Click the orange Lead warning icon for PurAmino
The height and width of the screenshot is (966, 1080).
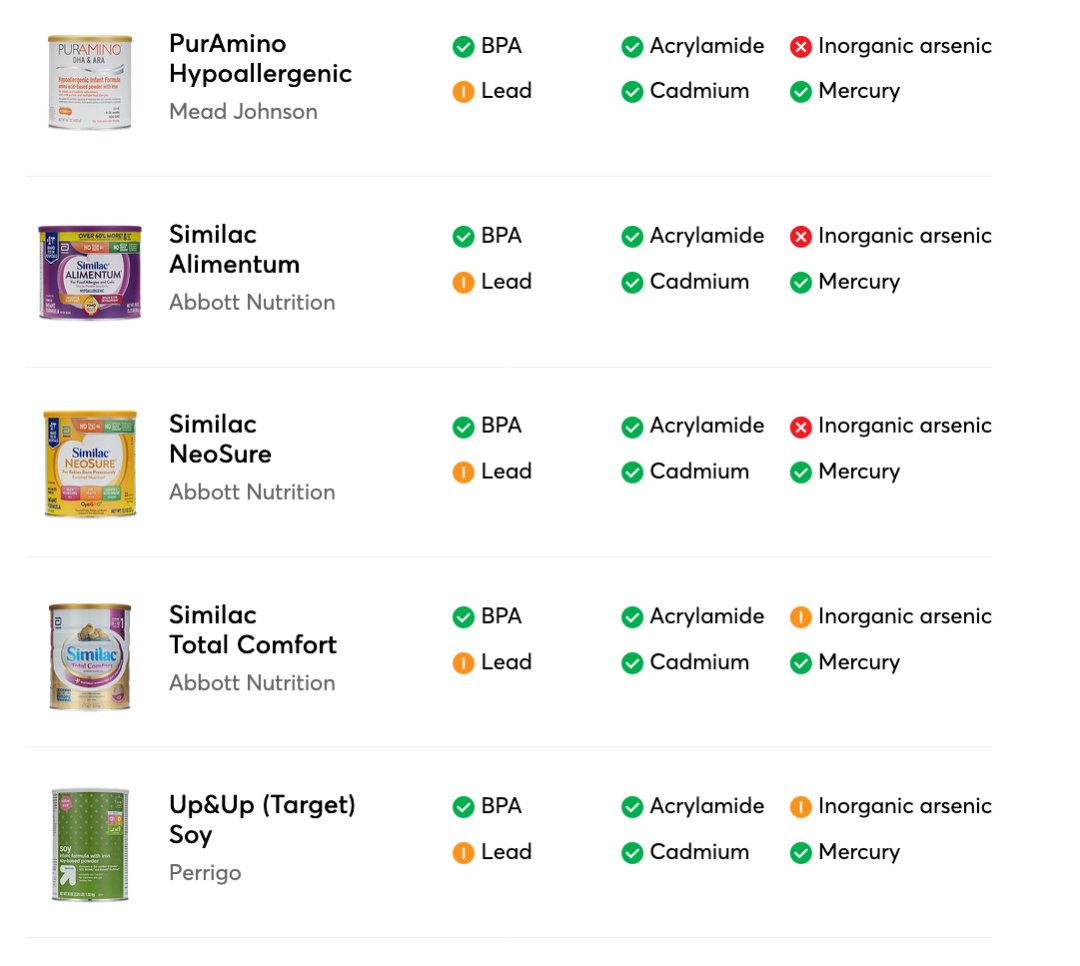coord(463,92)
